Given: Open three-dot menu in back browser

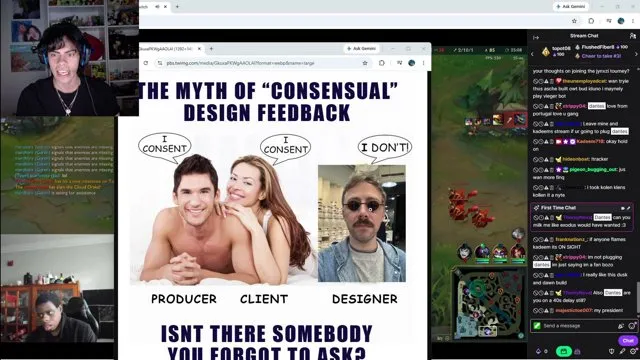Looking at the screenshot, I should [x=633, y=21].
